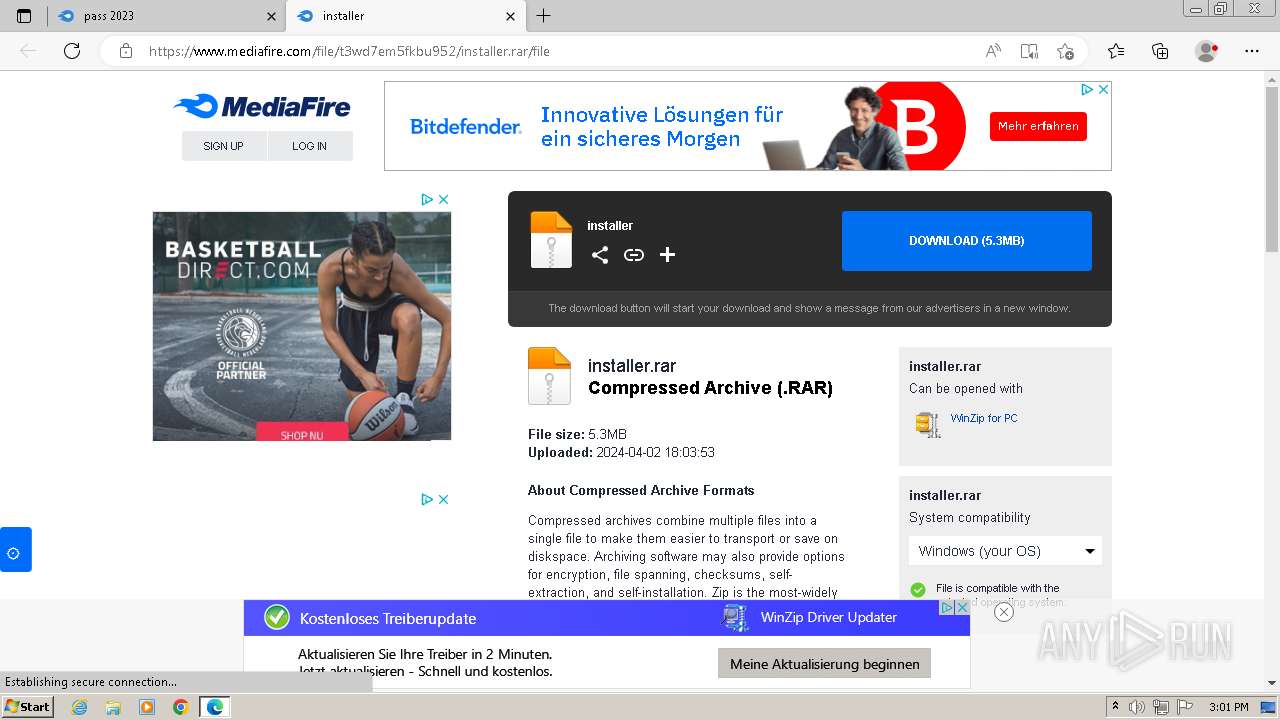The width and height of the screenshot is (1280, 720).
Task: Close the Basketball Direct ad X
Action: click(443, 199)
